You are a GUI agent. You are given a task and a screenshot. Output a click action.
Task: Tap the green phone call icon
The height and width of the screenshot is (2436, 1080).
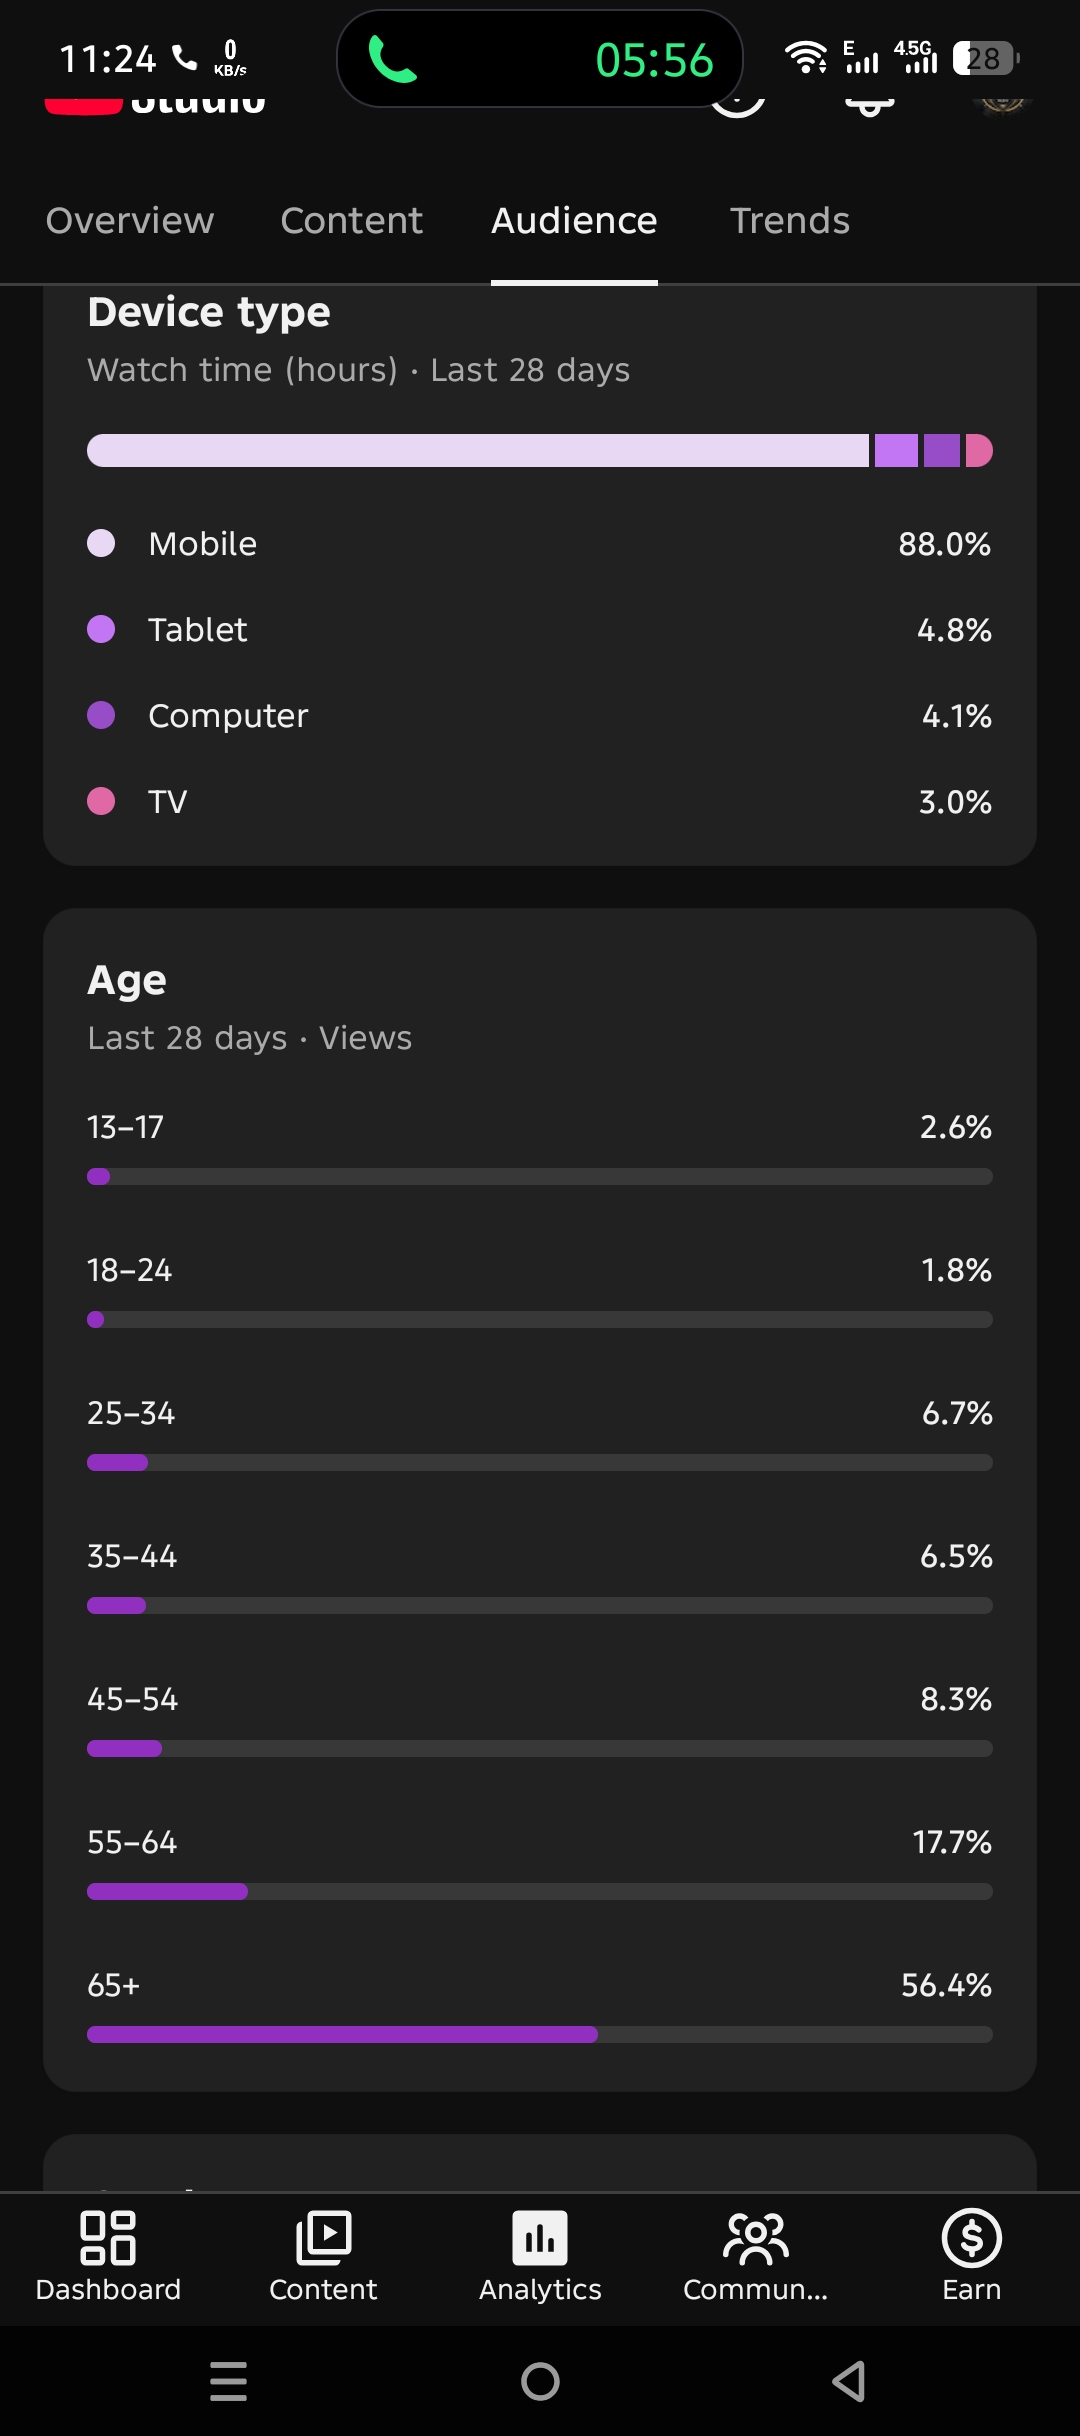(x=392, y=59)
